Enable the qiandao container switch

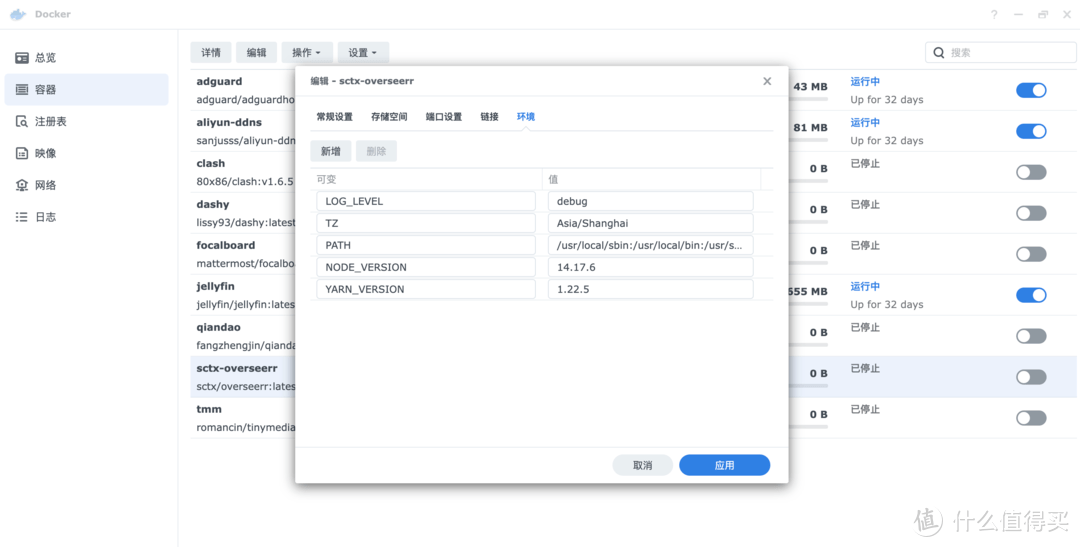1031,336
